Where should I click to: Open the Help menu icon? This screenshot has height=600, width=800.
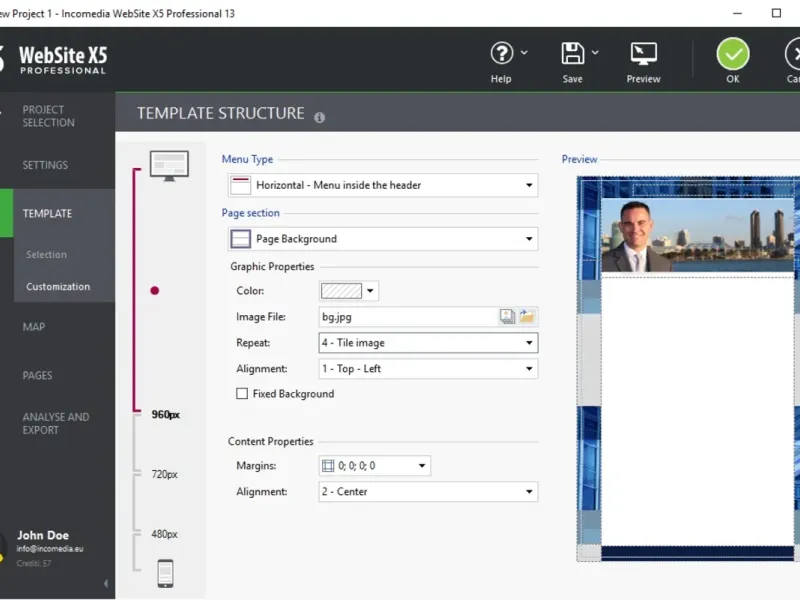[502, 53]
